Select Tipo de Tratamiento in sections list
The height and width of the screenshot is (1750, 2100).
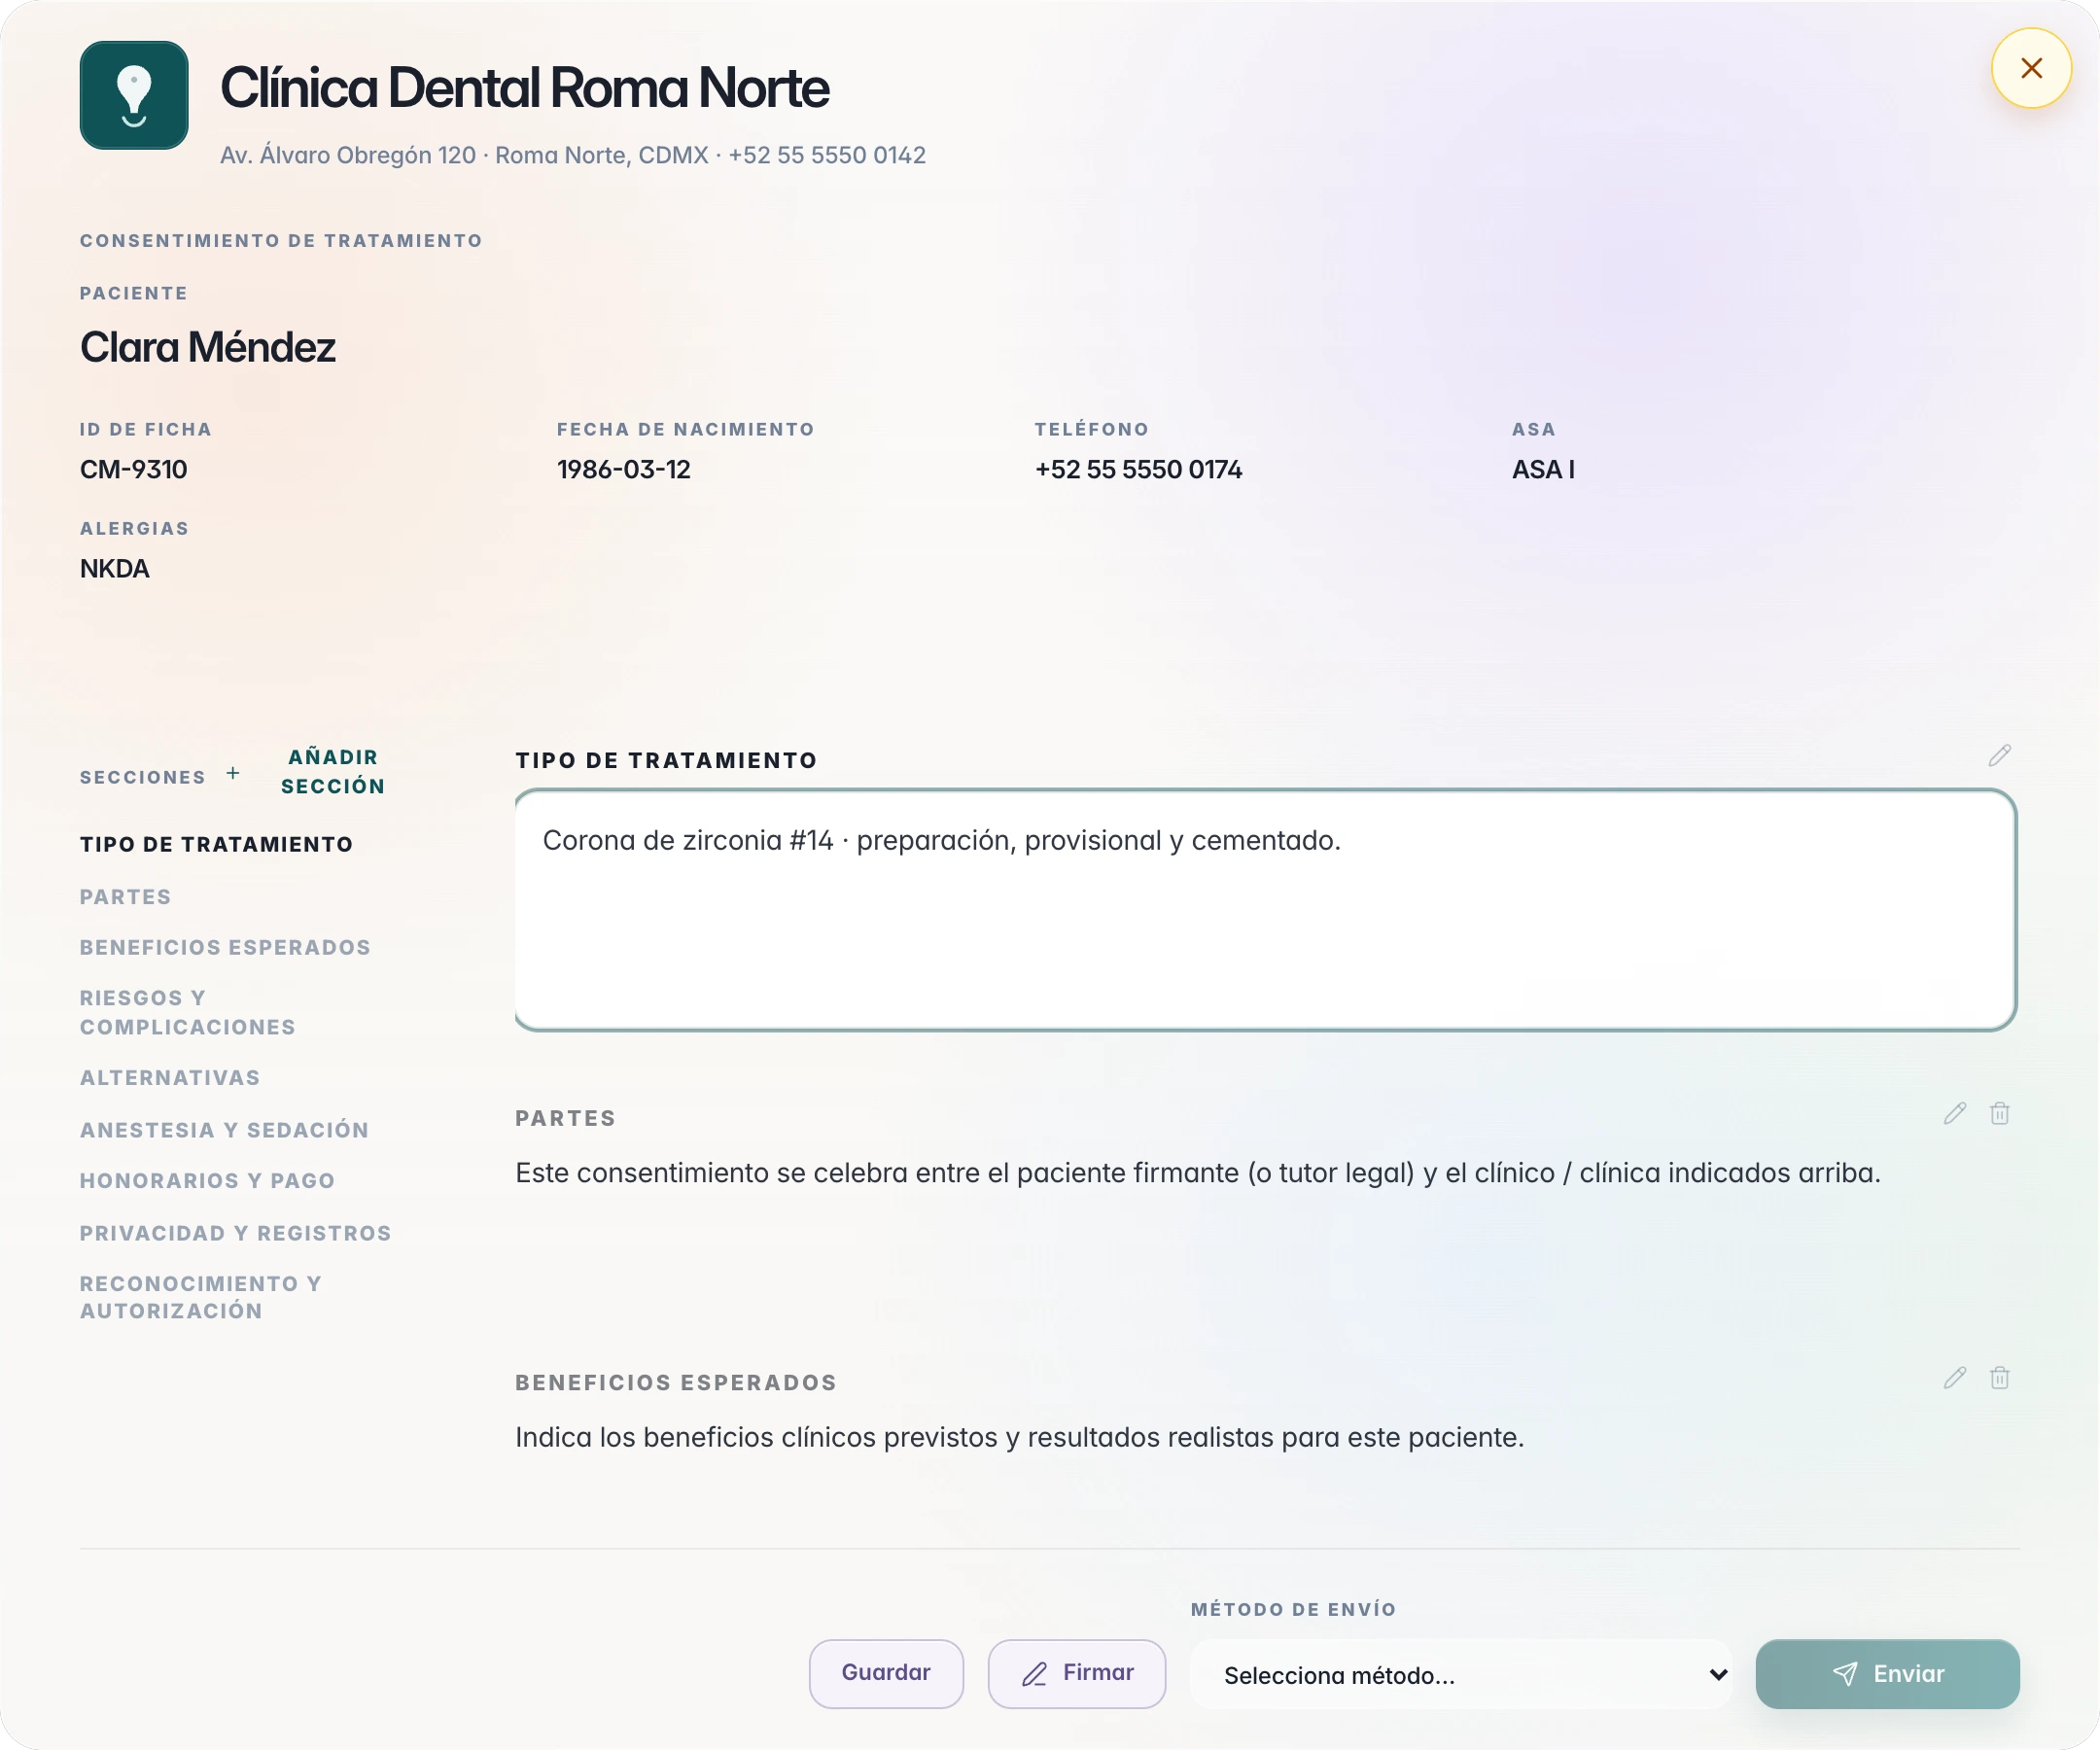click(x=217, y=845)
